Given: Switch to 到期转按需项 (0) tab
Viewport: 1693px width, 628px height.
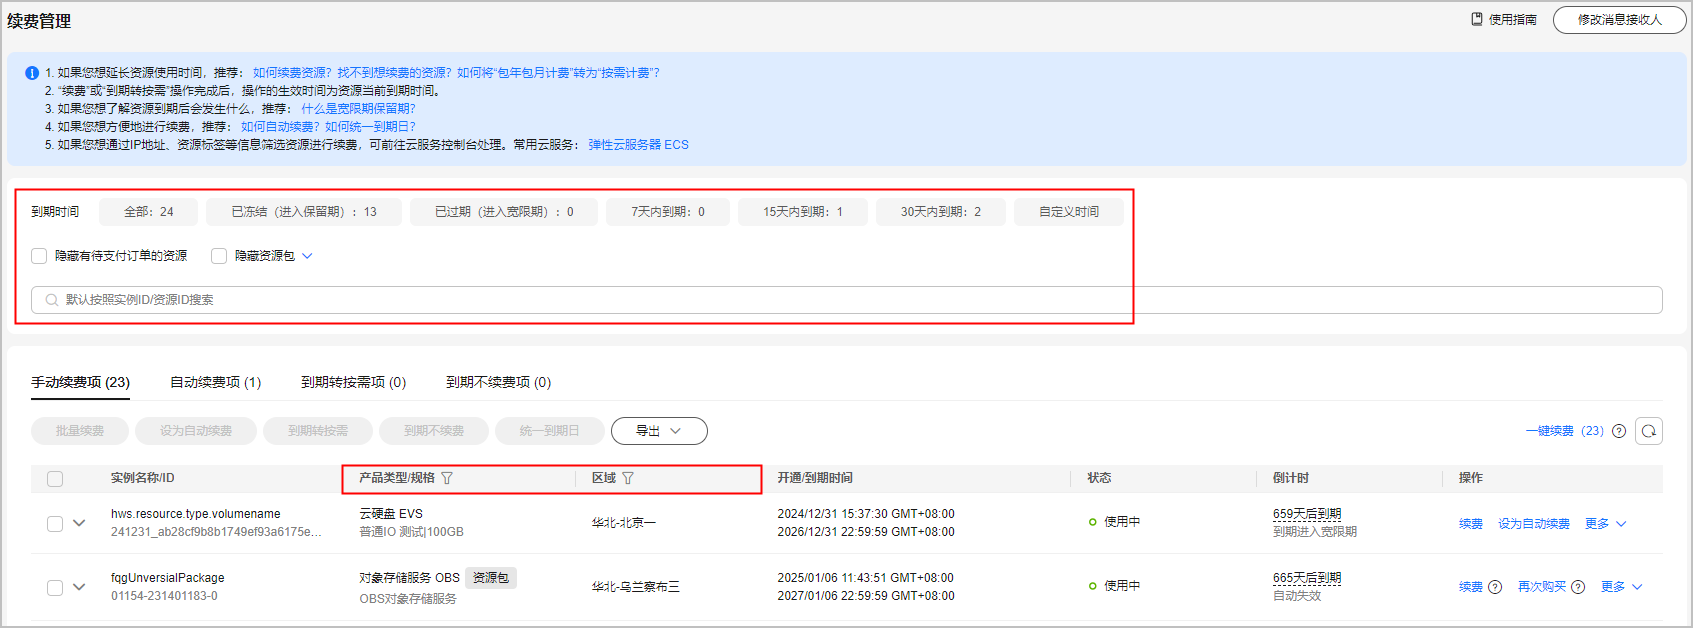Looking at the screenshot, I should (353, 382).
